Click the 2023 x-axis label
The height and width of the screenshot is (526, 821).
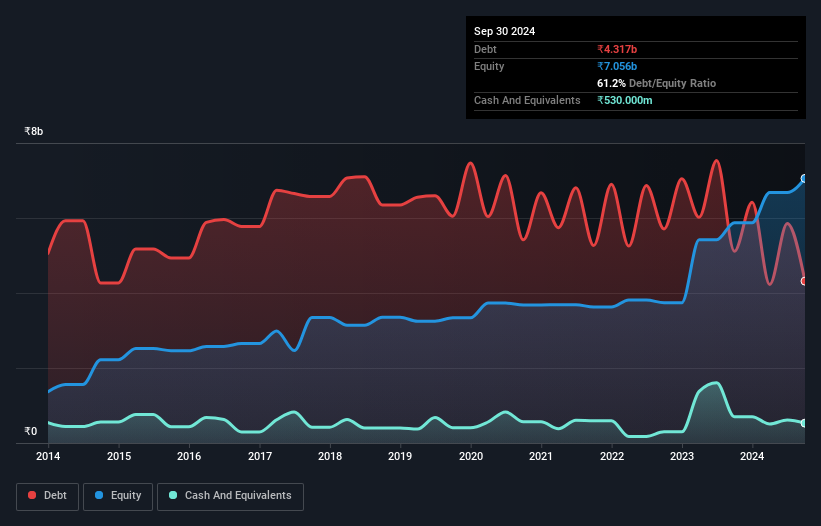point(682,456)
